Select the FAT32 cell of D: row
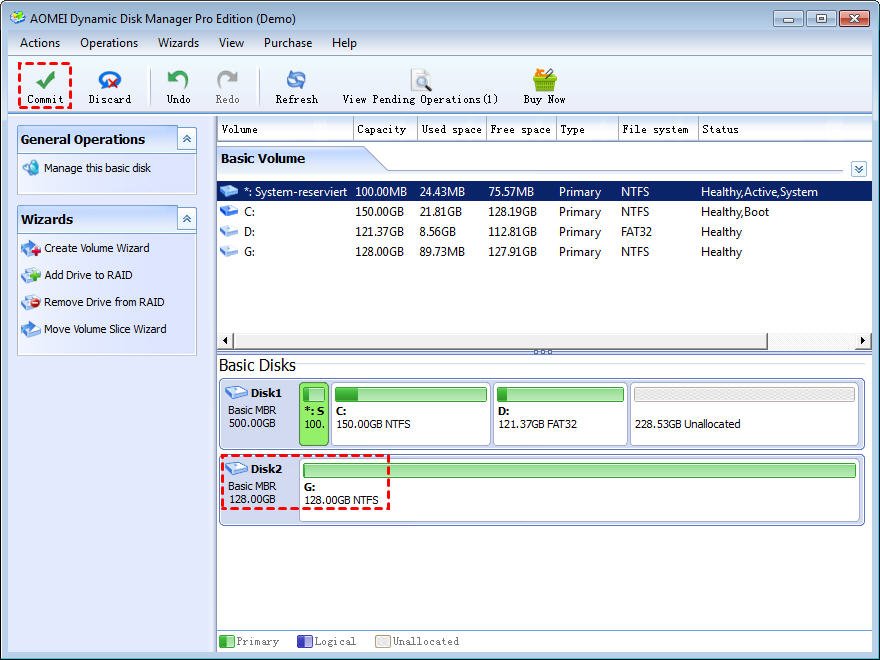The width and height of the screenshot is (880, 660). click(636, 232)
